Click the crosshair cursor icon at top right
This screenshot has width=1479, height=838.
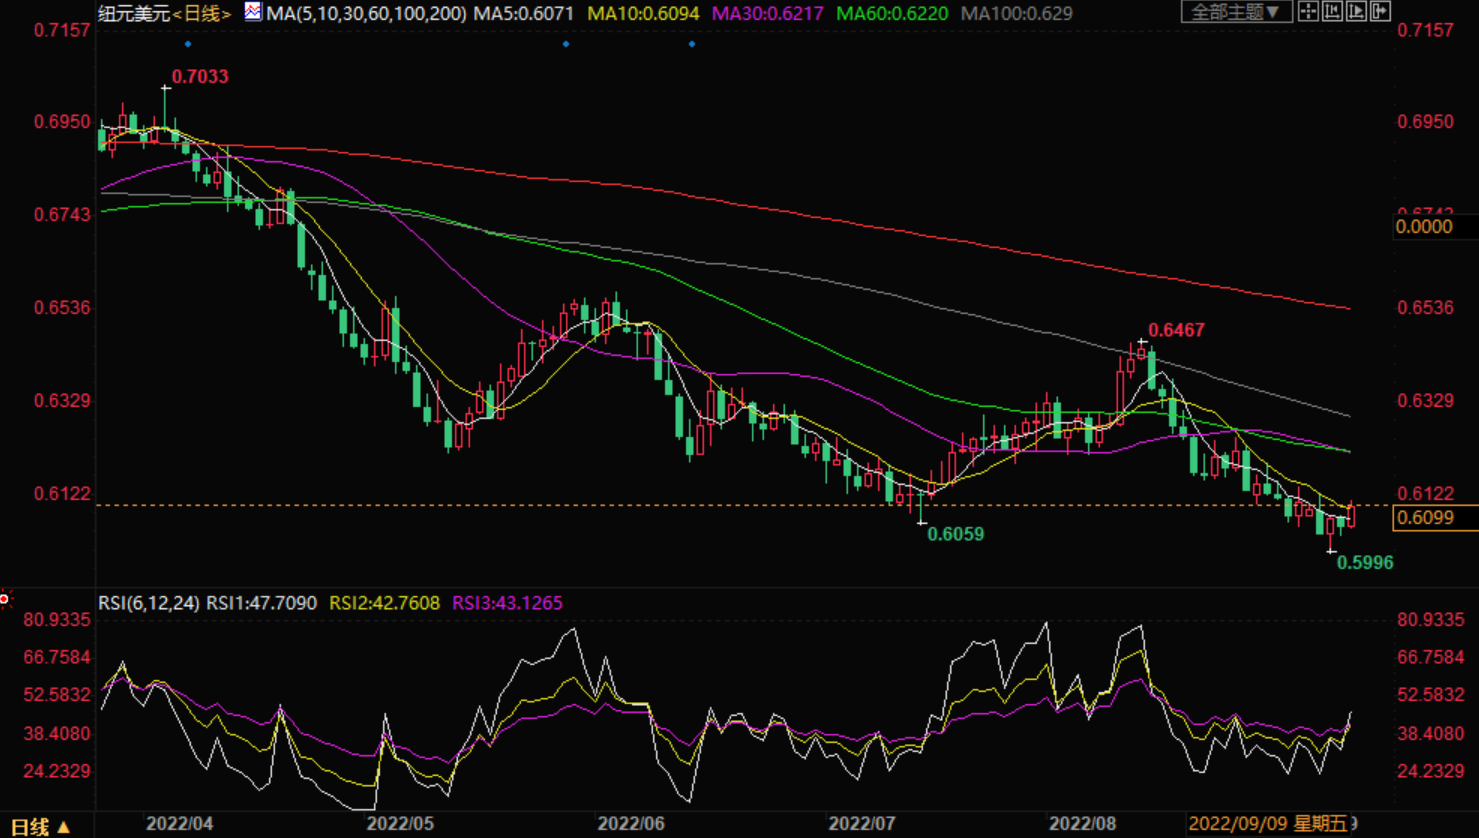point(1308,12)
